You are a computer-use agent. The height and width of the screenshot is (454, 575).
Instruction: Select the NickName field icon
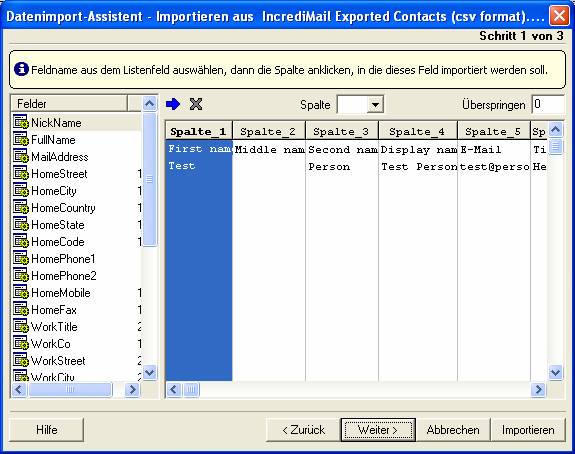click(21, 122)
